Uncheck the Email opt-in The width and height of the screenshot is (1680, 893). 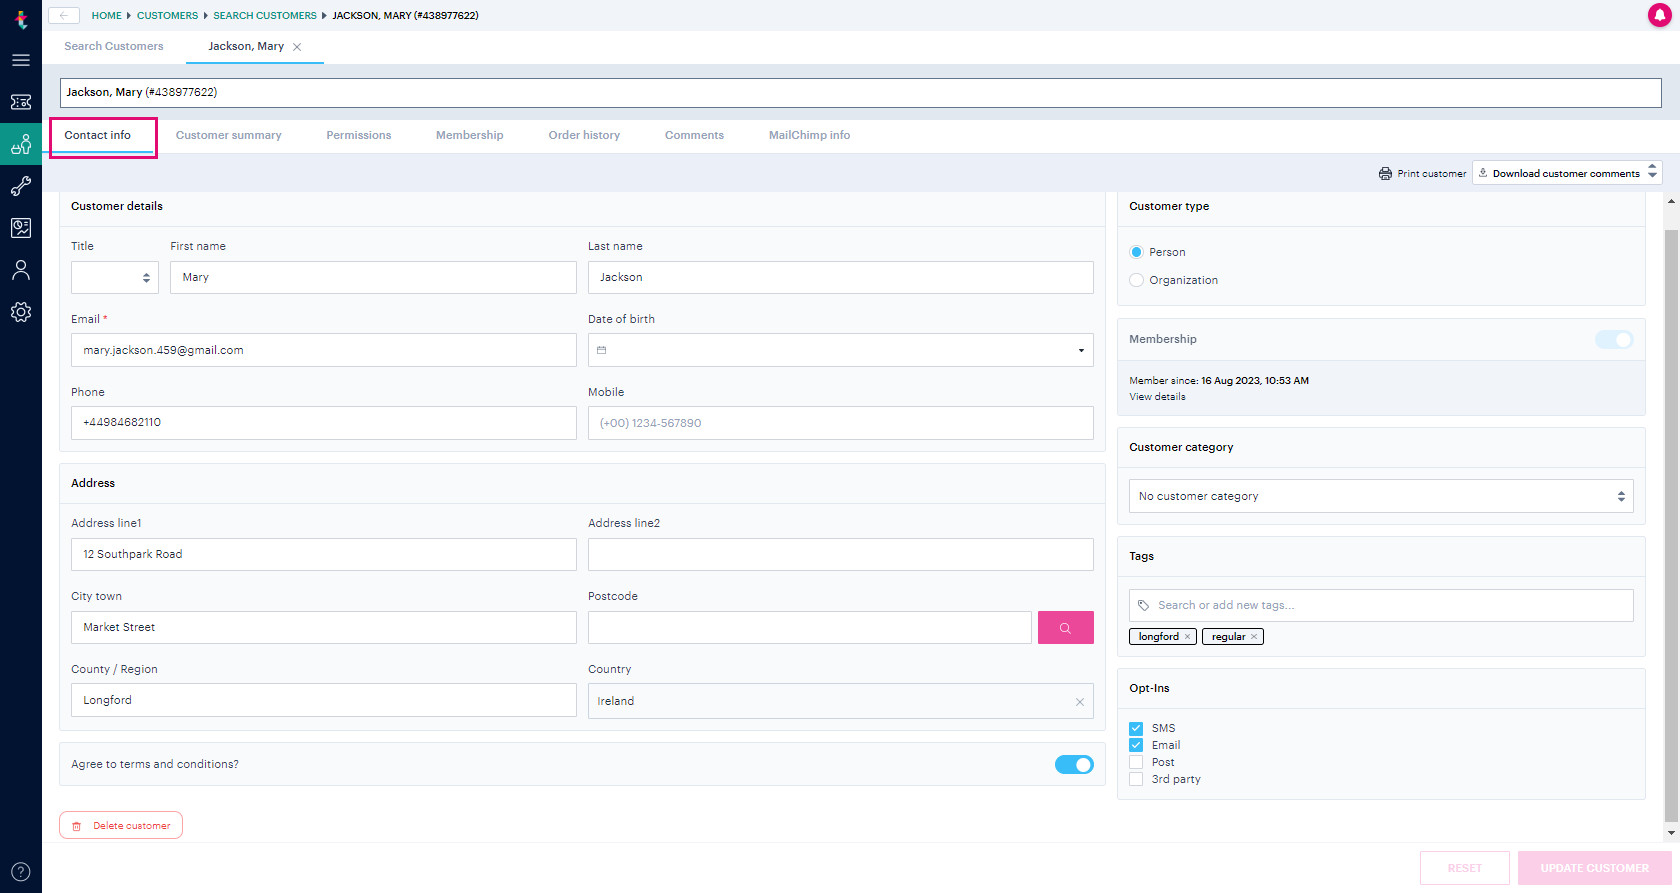(x=1136, y=746)
